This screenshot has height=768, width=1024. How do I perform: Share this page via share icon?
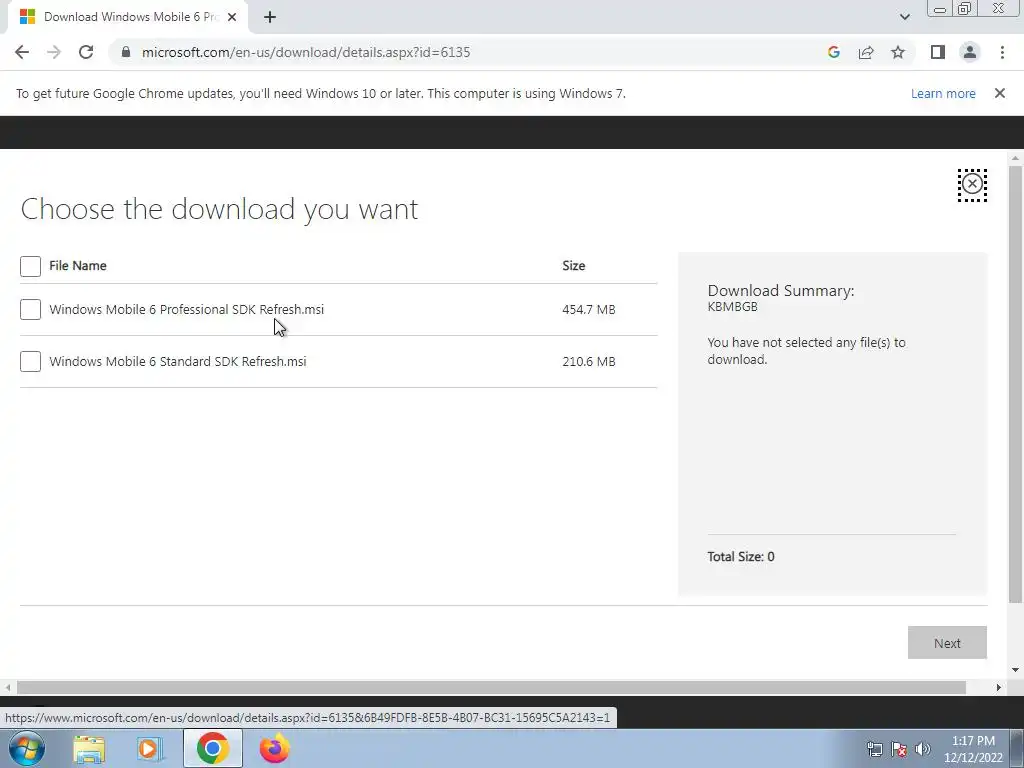(x=866, y=52)
